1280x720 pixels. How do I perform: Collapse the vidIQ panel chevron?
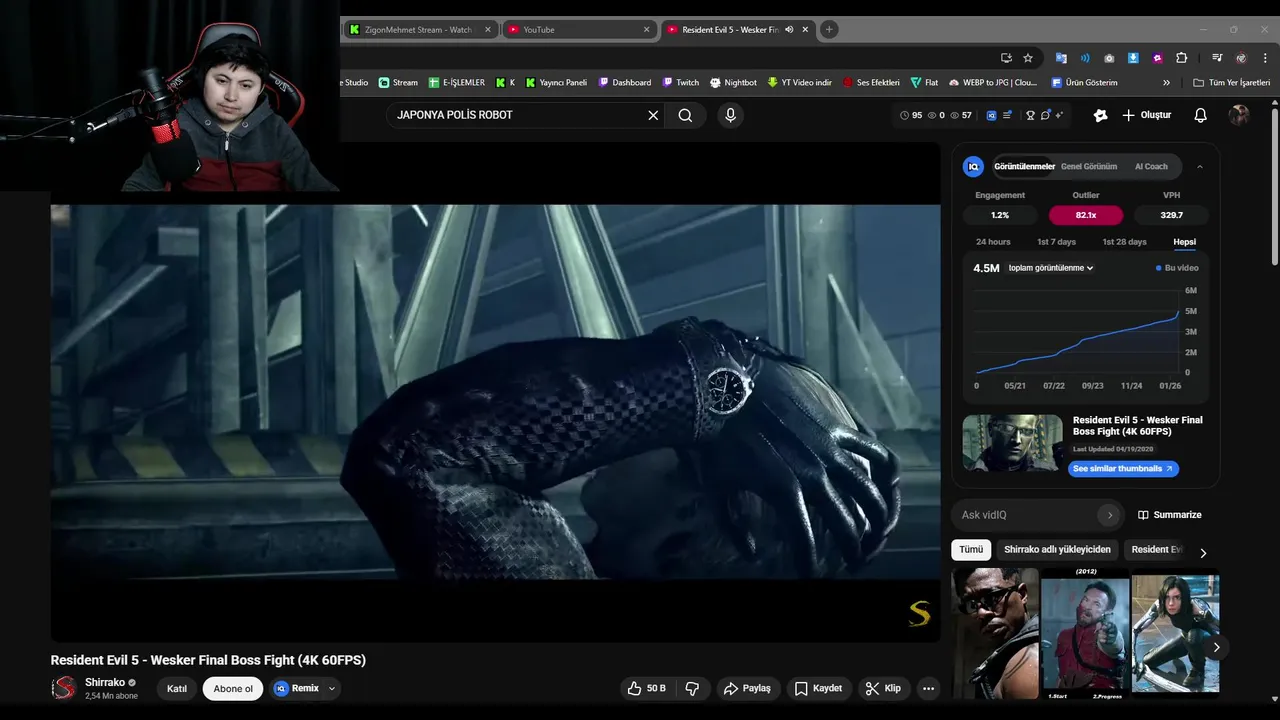(x=1200, y=167)
